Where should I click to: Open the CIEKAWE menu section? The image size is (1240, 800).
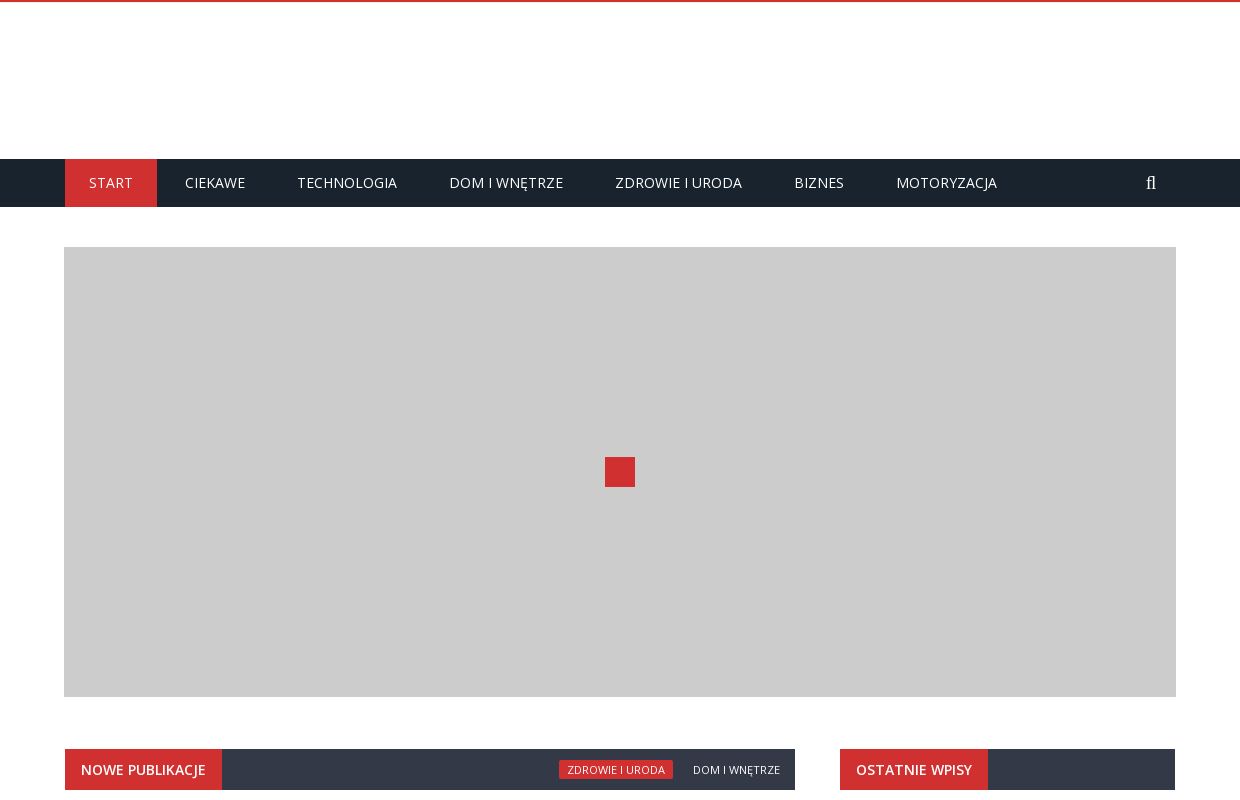coord(215,183)
